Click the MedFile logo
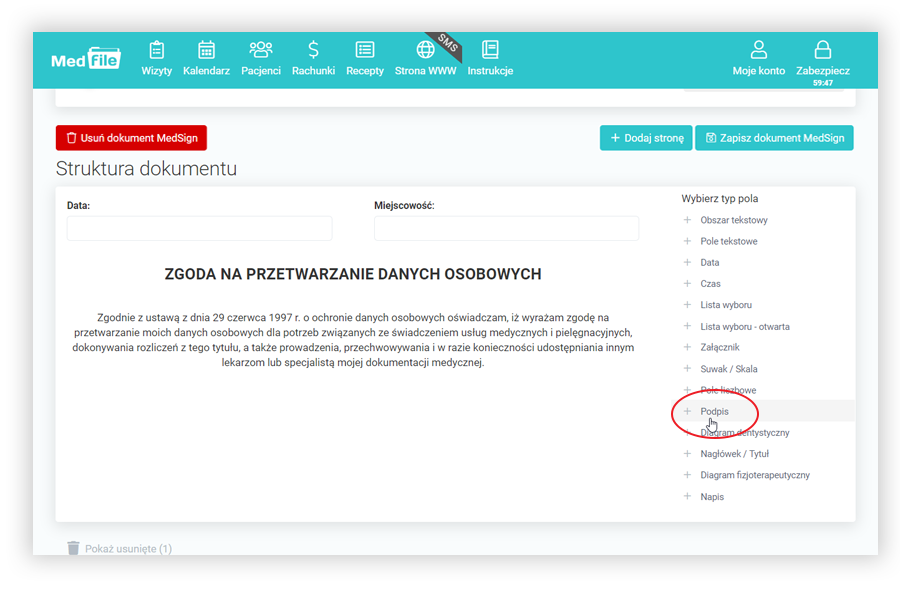 (86, 59)
